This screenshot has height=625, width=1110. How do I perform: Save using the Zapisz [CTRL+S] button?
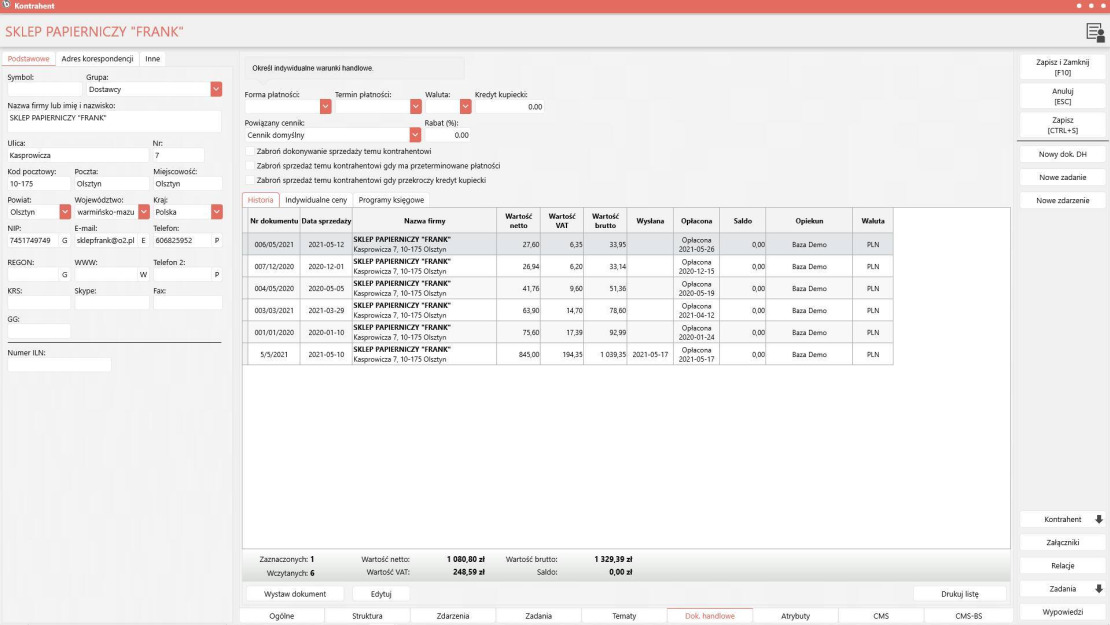[x=1063, y=125]
